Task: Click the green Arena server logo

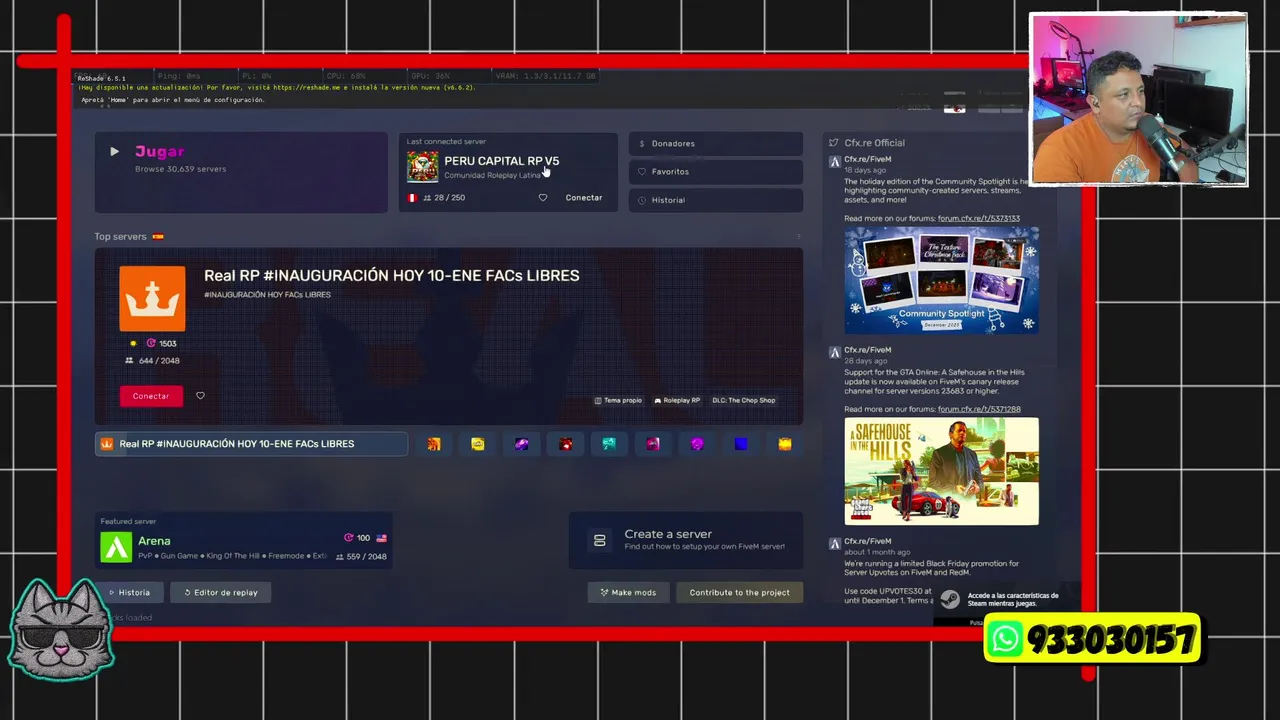Action: 116,547
